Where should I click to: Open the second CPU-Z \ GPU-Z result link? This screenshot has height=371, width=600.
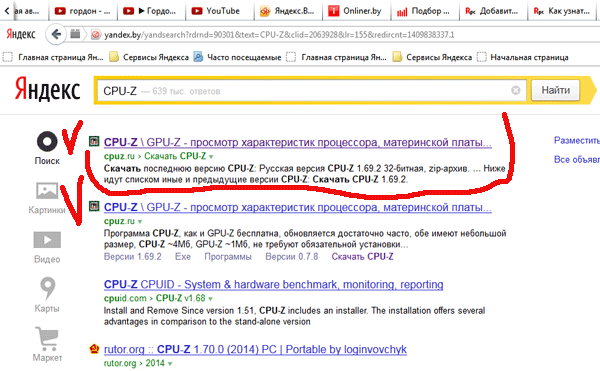(x=297, y=207)
